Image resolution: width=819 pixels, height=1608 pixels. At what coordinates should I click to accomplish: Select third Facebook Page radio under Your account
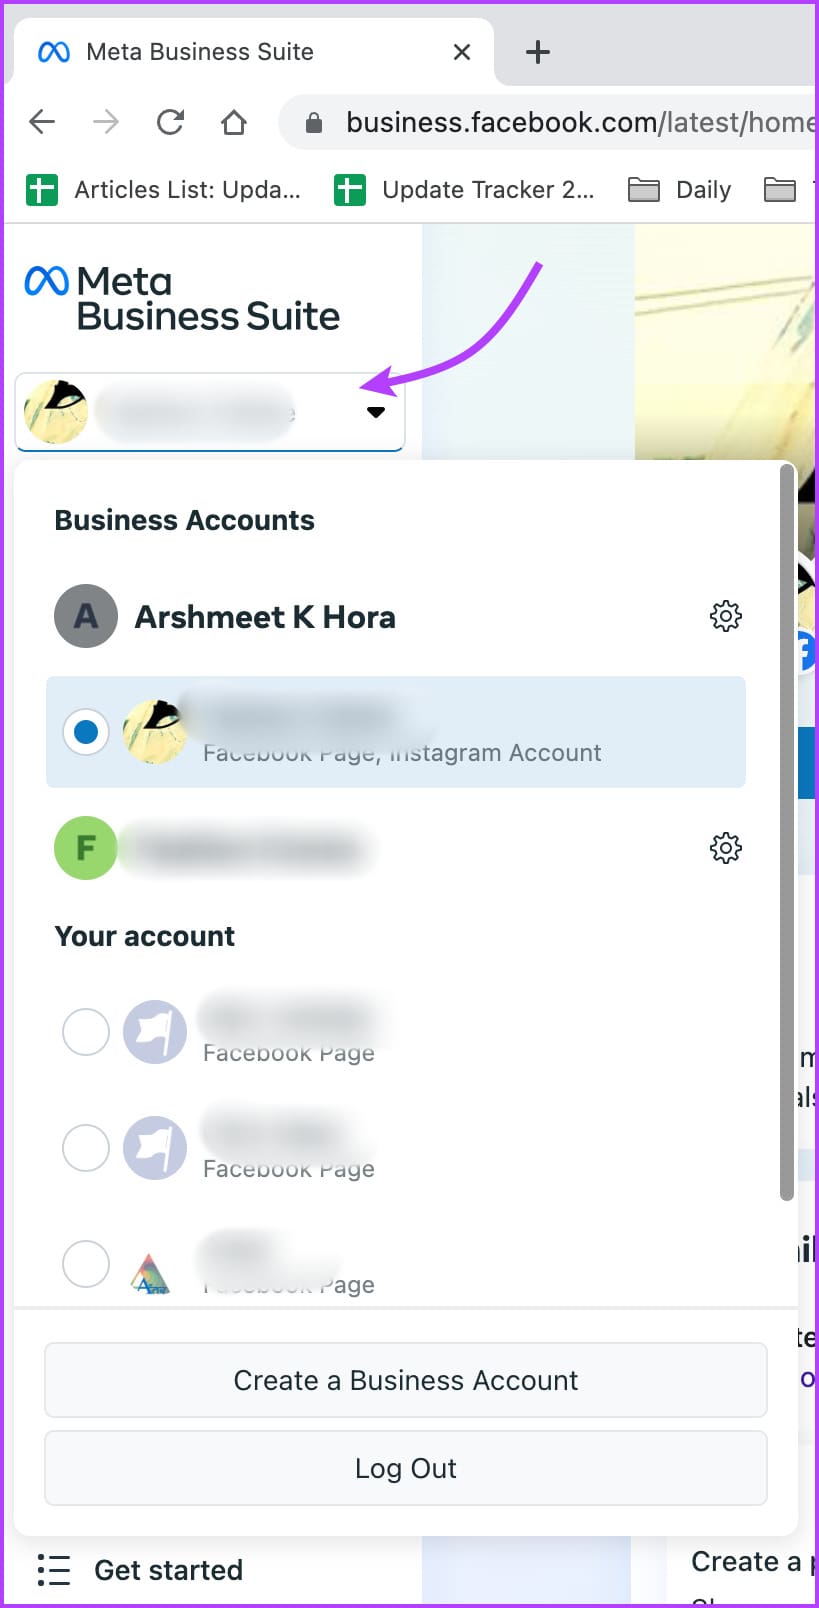(x=86, y=1264)
